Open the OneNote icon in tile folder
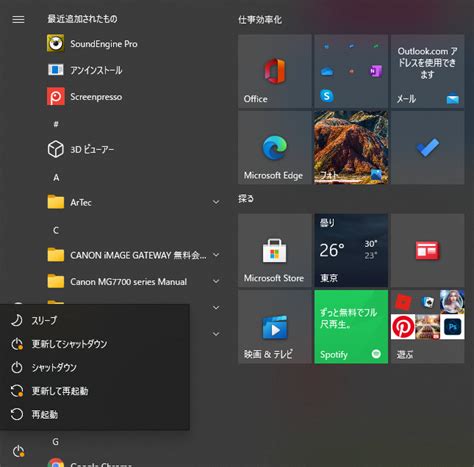Image resolution: width=474 pixels, height=467 pixels. (376, 71)
